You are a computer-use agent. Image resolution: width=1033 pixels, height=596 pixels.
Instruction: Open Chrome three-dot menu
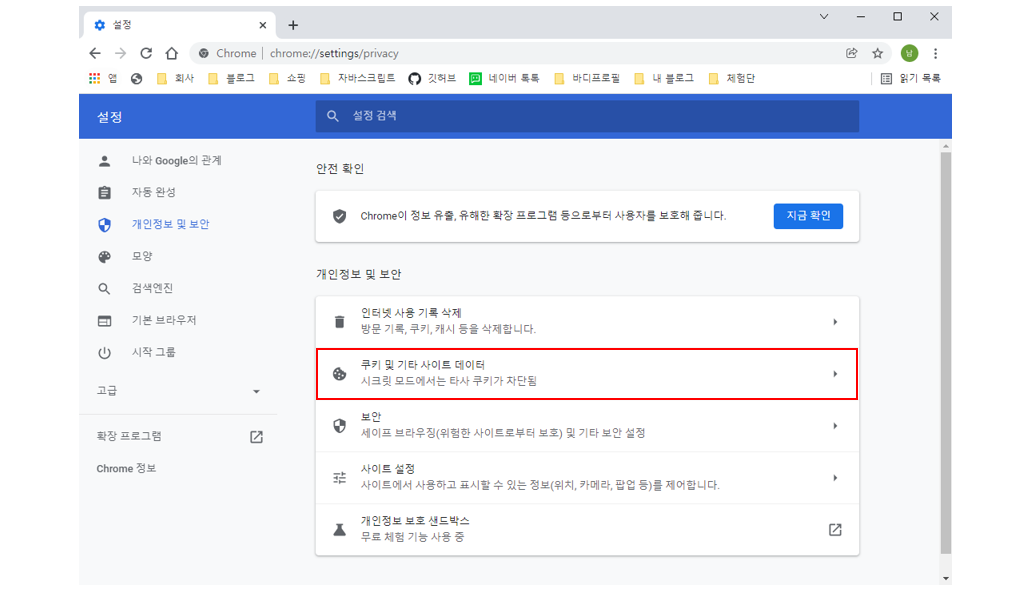[935, 53]
